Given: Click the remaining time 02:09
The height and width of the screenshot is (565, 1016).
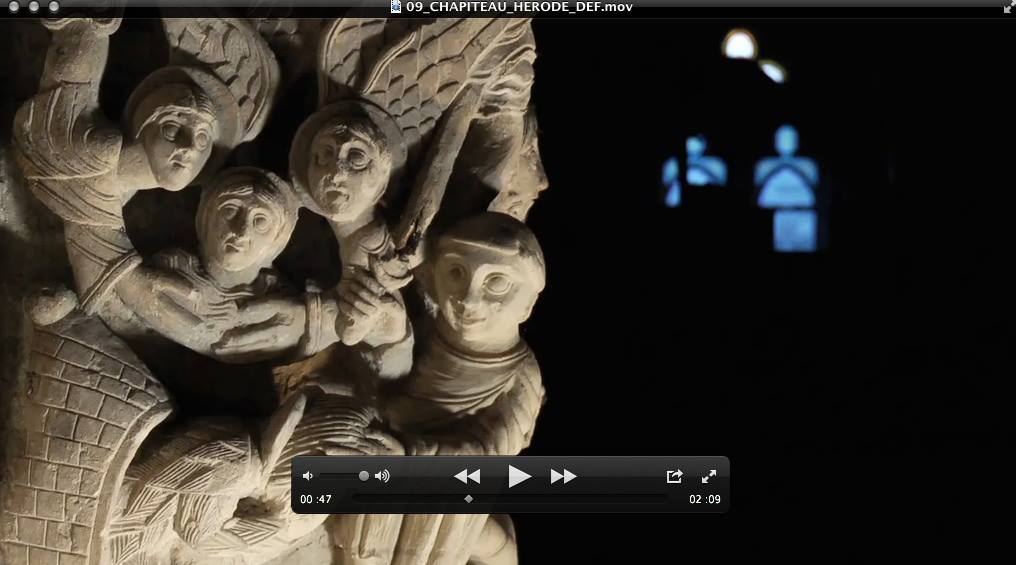Looking at the screenshot, I should point(704,500).
